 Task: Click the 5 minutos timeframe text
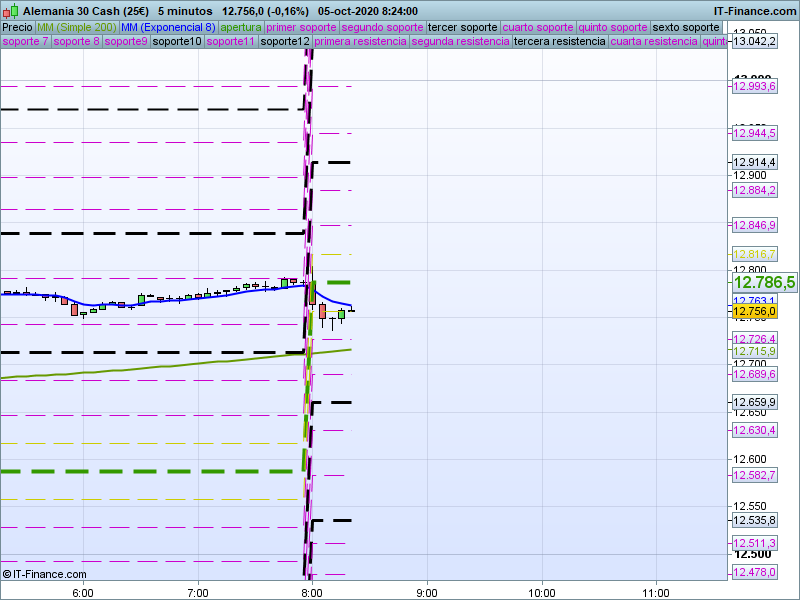pyautogui.click(x=185, y=10)
